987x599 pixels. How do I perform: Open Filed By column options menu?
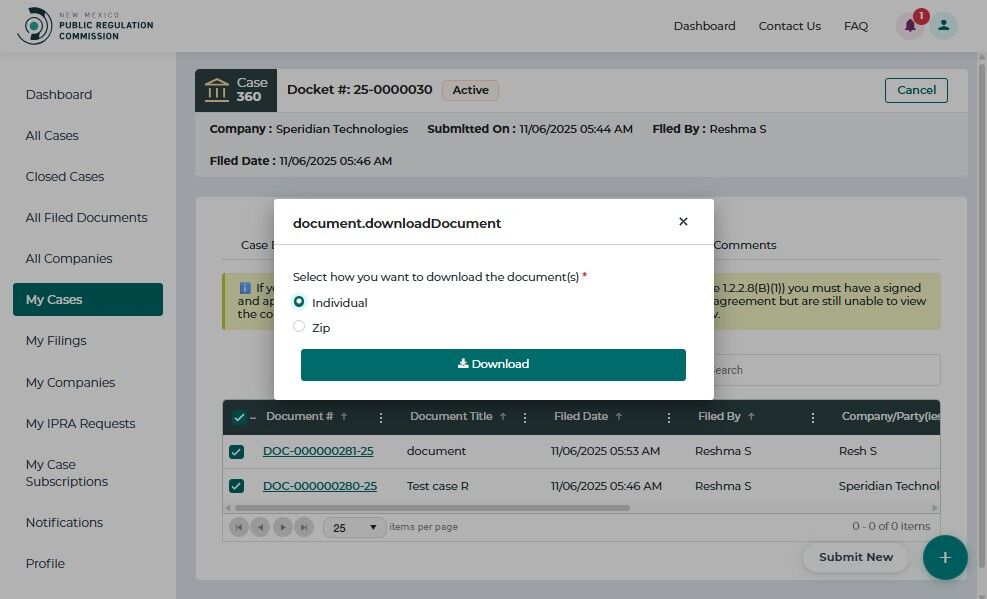pyautogui.click(x=813, y=418)
